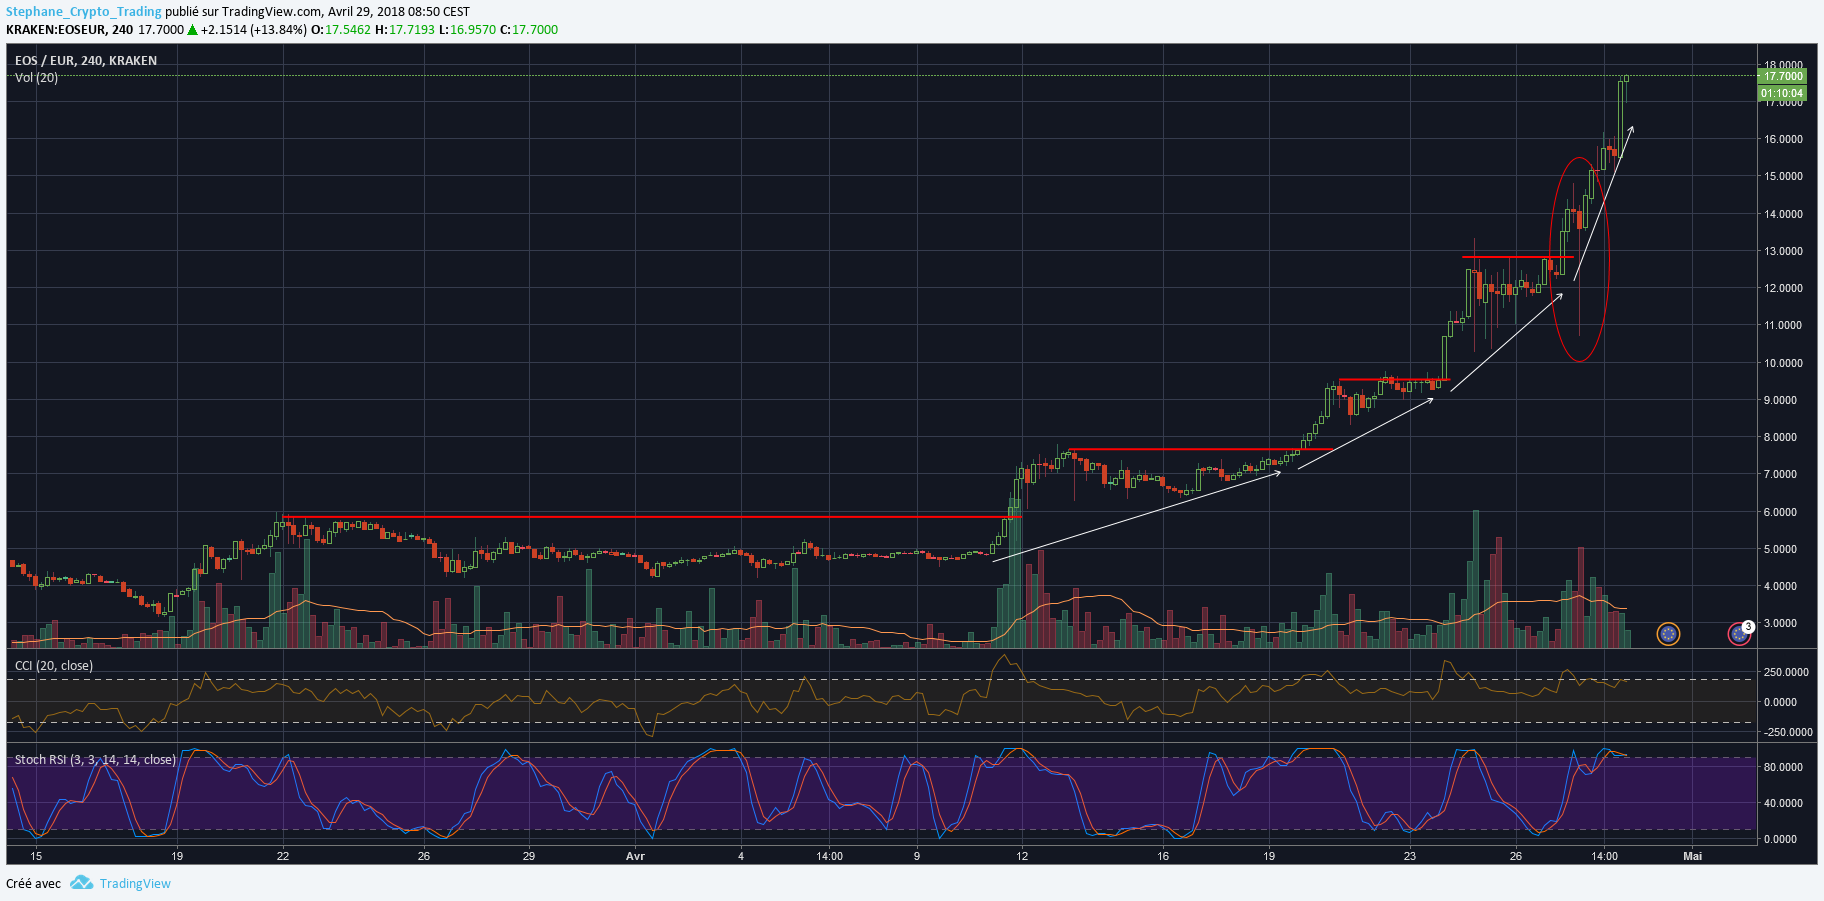Click the 16.0000 price axis label
The image size is (1824, 901).
[x=1783, y=139]
